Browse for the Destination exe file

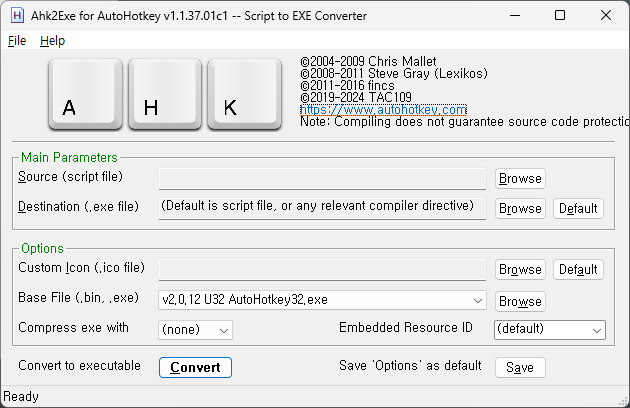[x=520, y=208]
